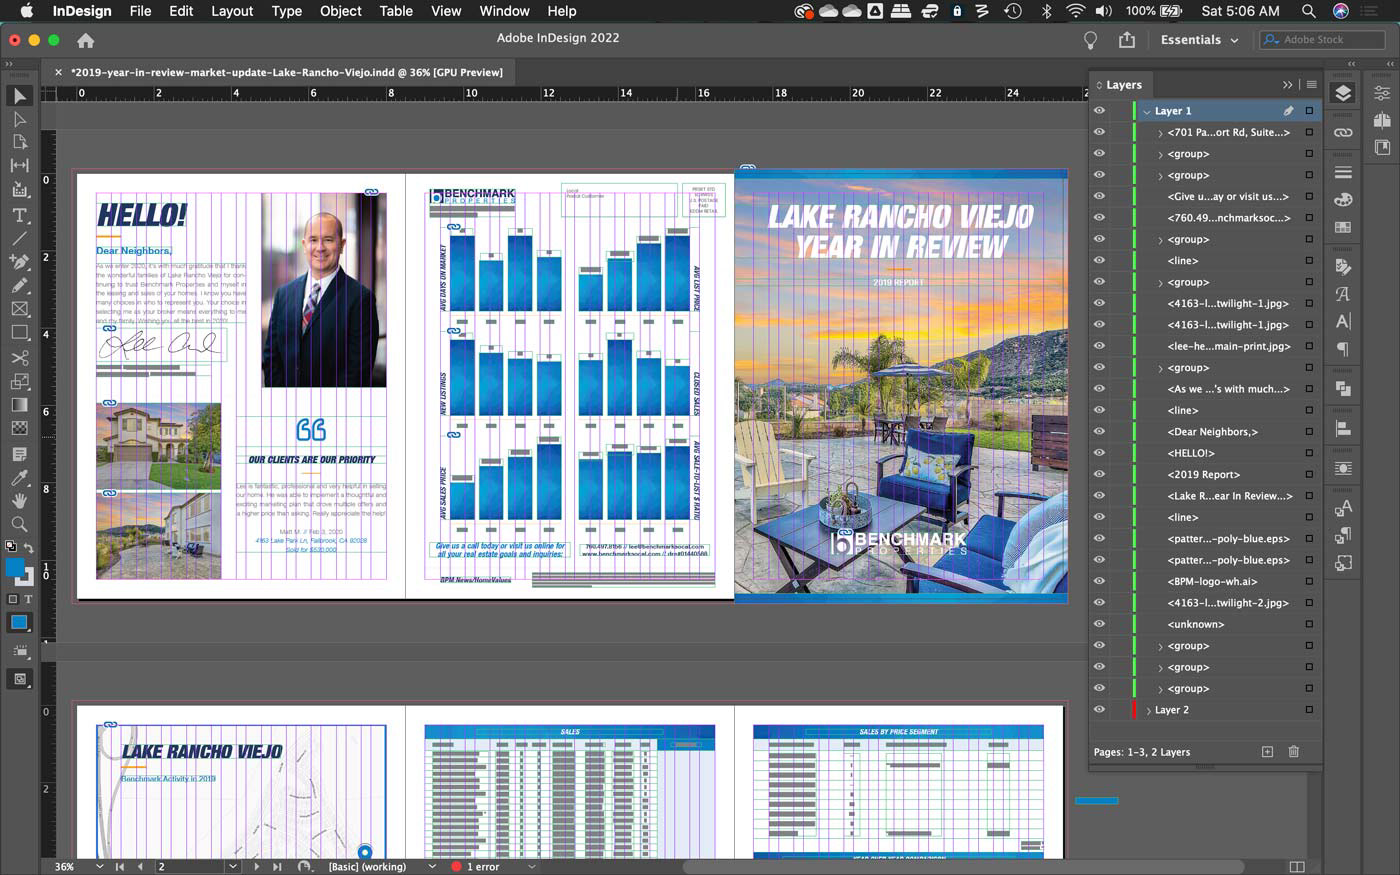This screenshot has width=1400, height=875.
Task: Hide the <Dear Neighbors,> layer item
Action: coord(1099,432)
